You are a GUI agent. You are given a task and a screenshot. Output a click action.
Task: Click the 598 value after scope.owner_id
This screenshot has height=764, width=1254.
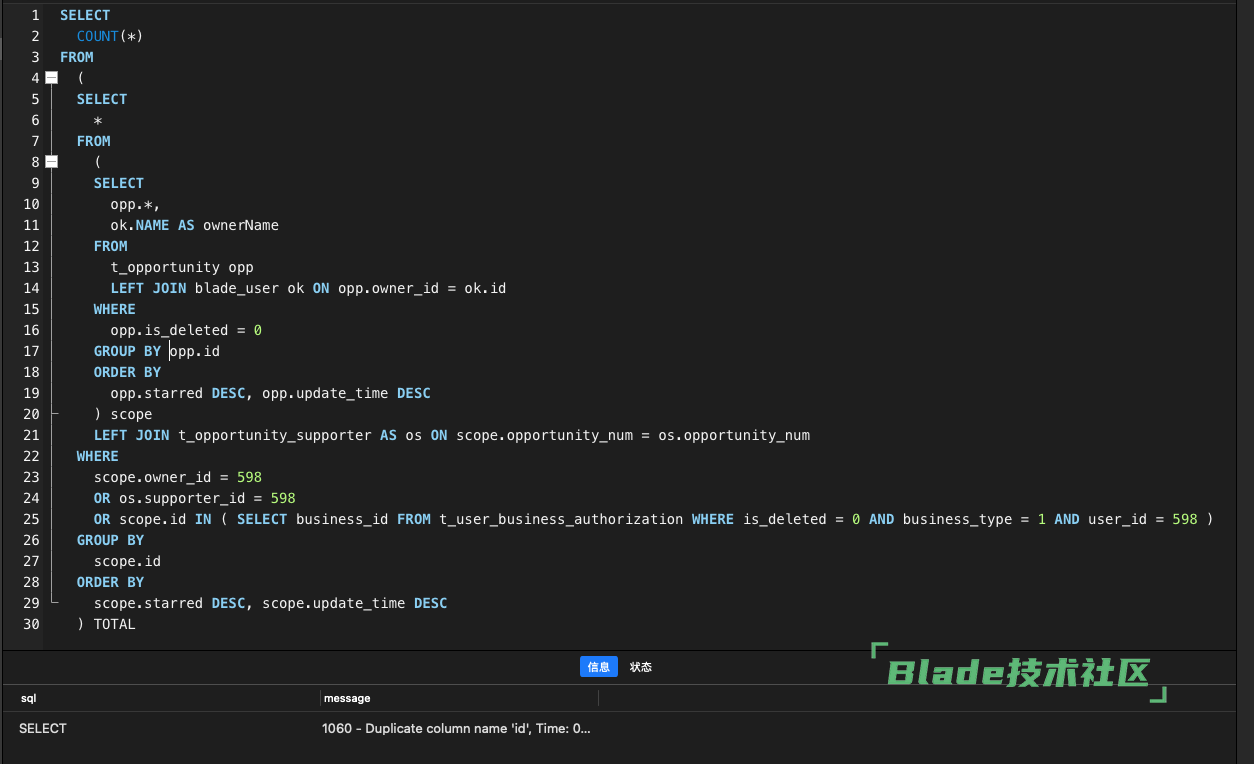(x=249, y=477)
